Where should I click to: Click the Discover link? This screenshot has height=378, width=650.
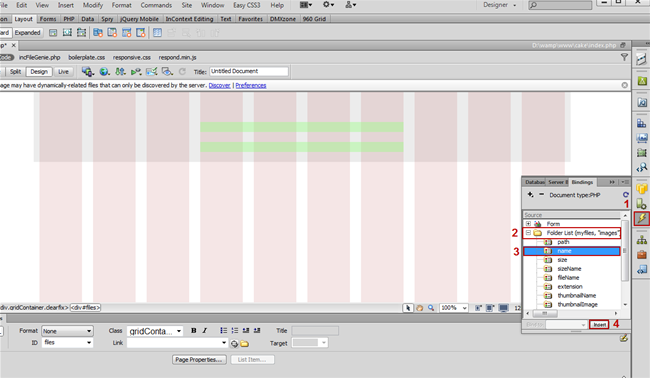219,85
